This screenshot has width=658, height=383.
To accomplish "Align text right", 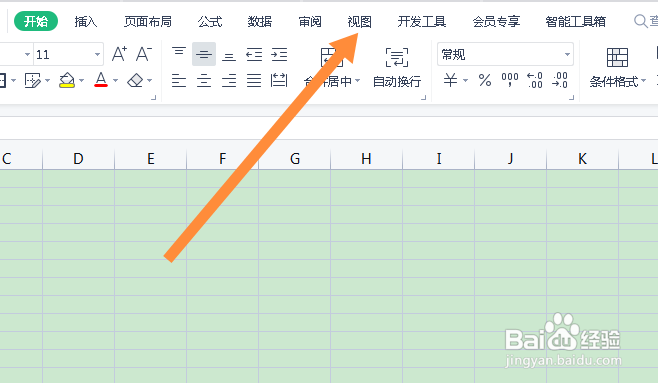I will coord(229,80).
